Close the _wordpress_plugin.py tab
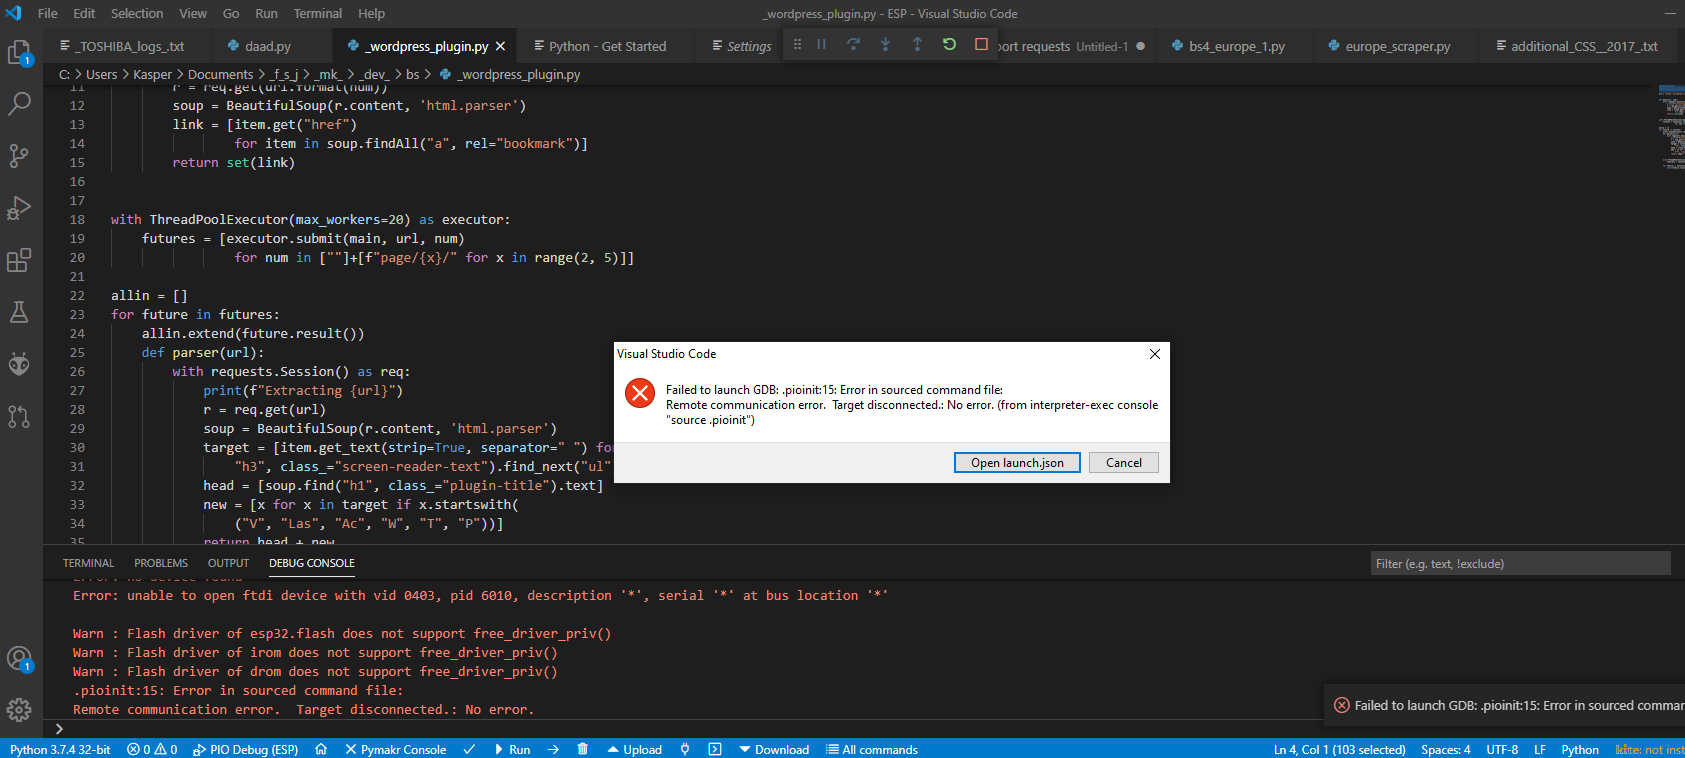This screenshot has height=758, width=1685. tap(501, 46)
